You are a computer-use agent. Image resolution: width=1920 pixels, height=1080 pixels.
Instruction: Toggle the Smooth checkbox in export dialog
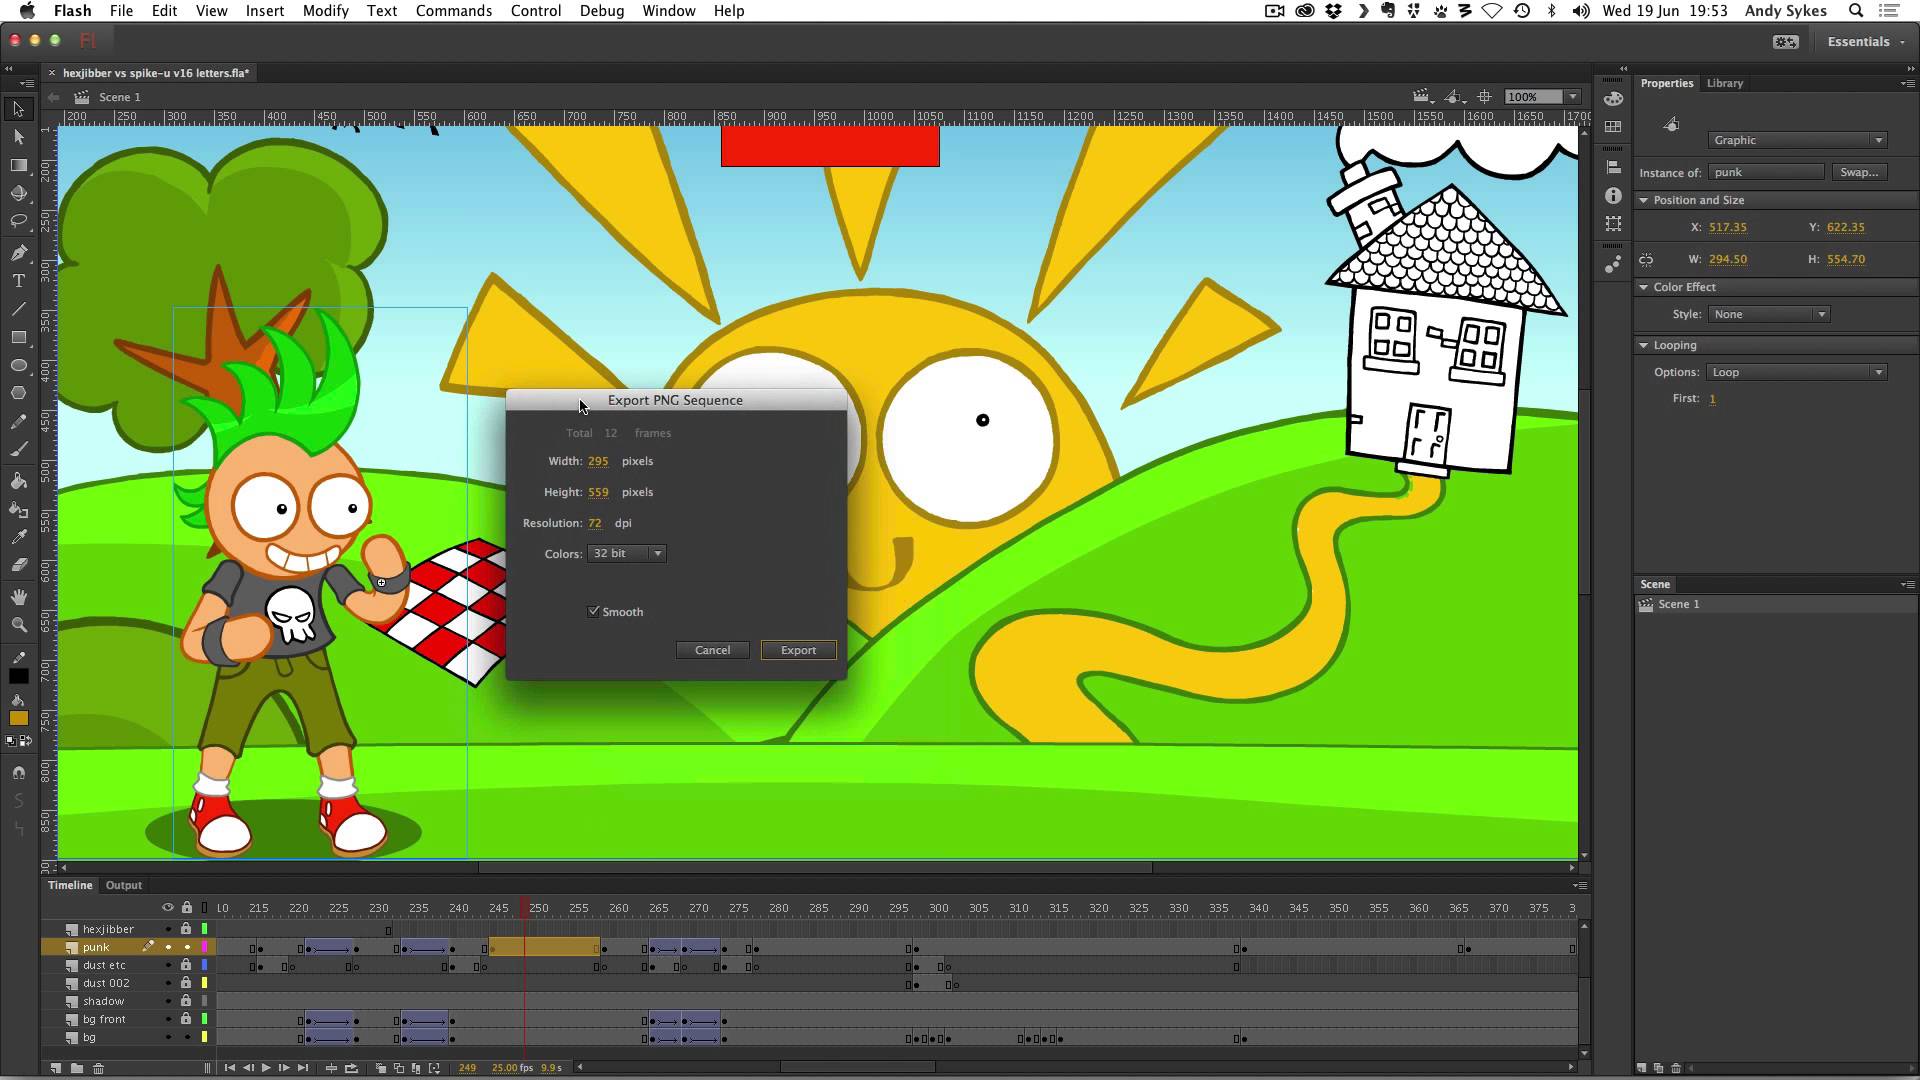pos(593,611)
